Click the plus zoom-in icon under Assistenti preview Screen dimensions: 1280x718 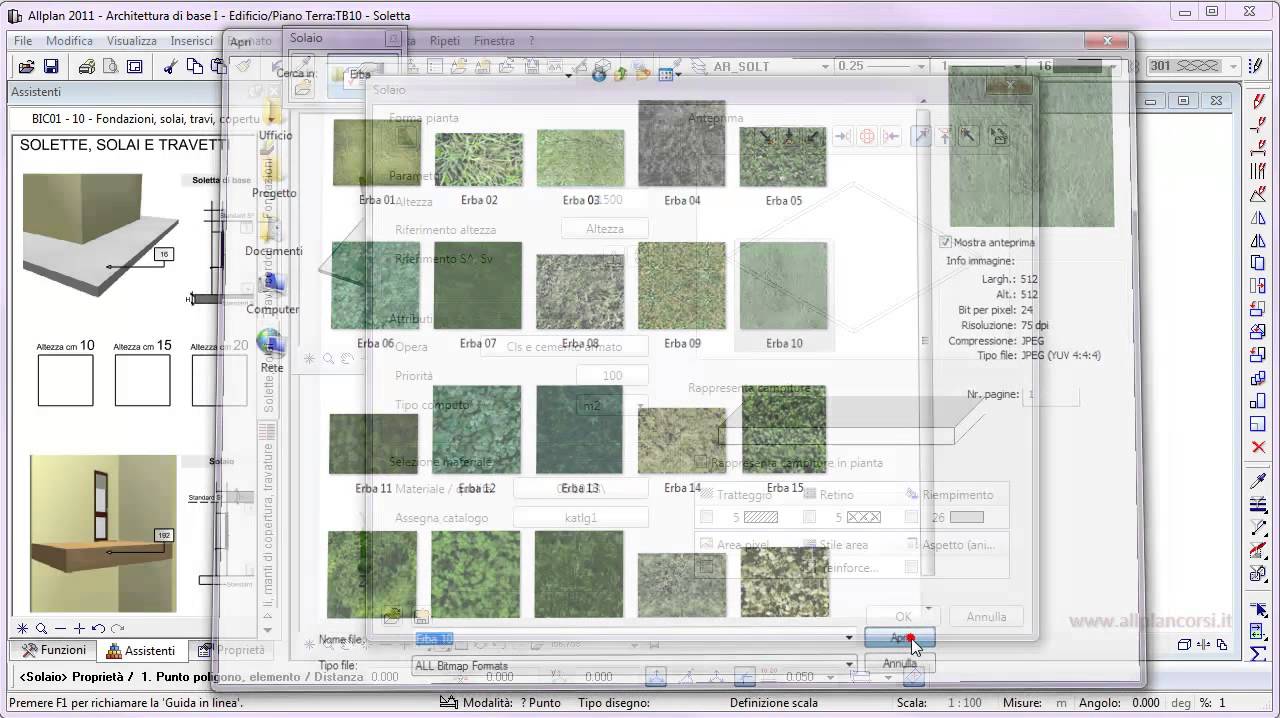click(79, 629)
